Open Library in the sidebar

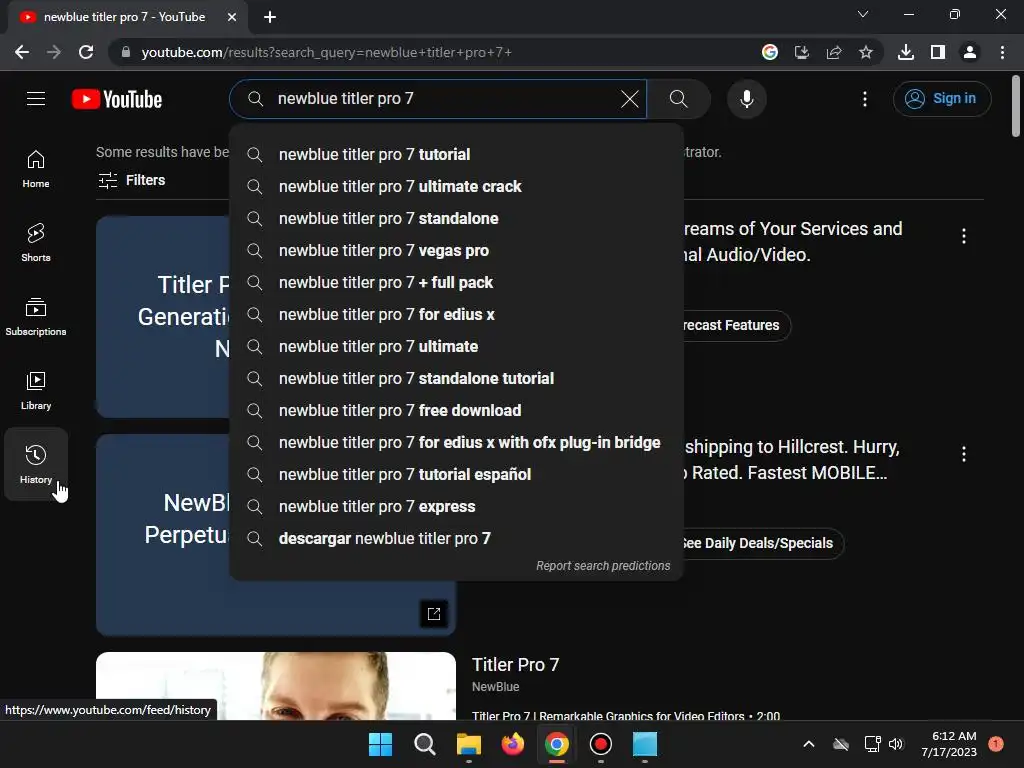click(x=36, y=391)
